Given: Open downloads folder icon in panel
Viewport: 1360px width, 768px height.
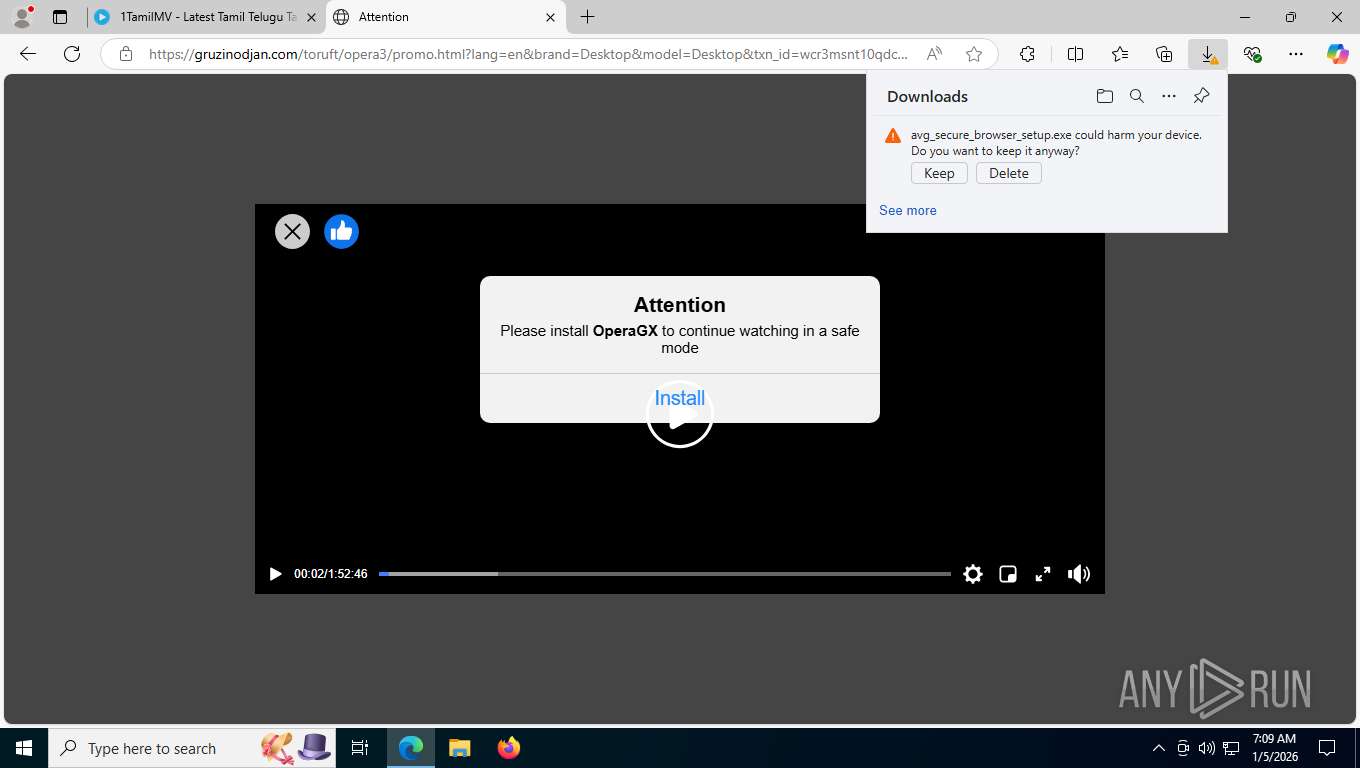Looking at the screenshot, I should (1104, 96).
